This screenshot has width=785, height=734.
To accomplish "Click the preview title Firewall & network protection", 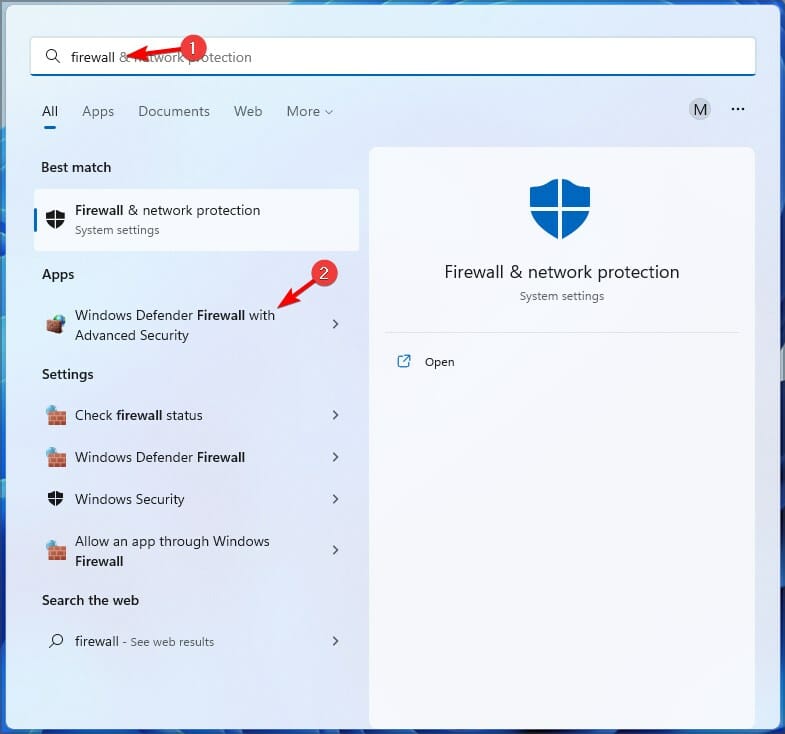I will click(x=562, y=272).
